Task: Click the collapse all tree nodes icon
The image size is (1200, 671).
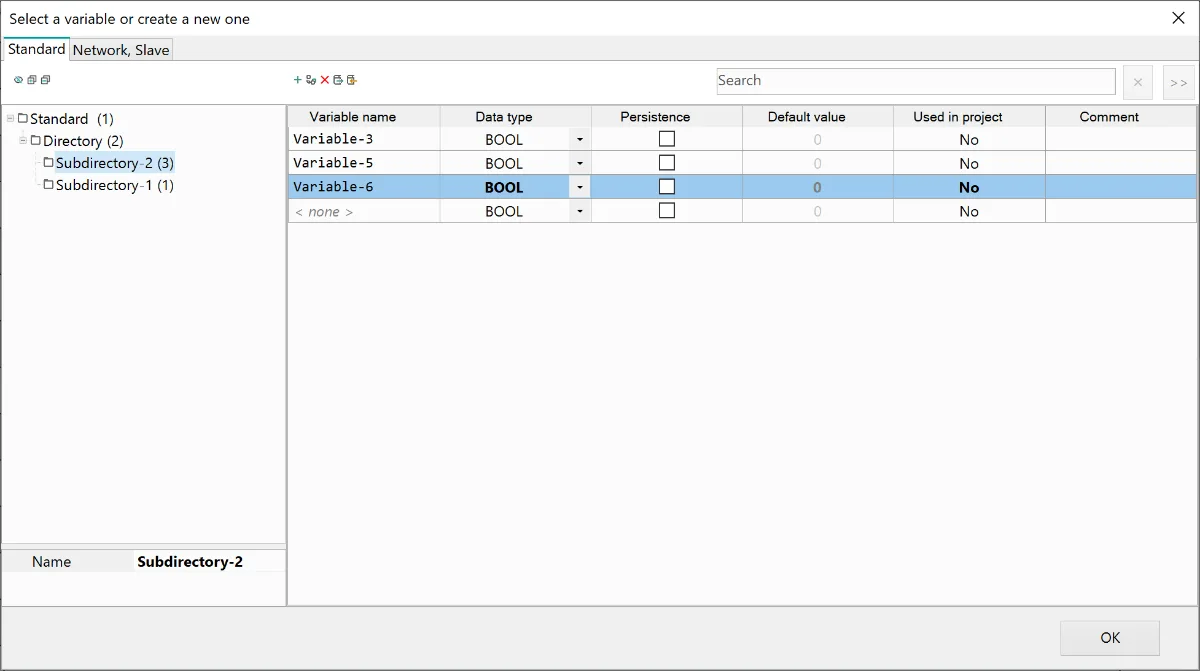Action: pos(45,80)
